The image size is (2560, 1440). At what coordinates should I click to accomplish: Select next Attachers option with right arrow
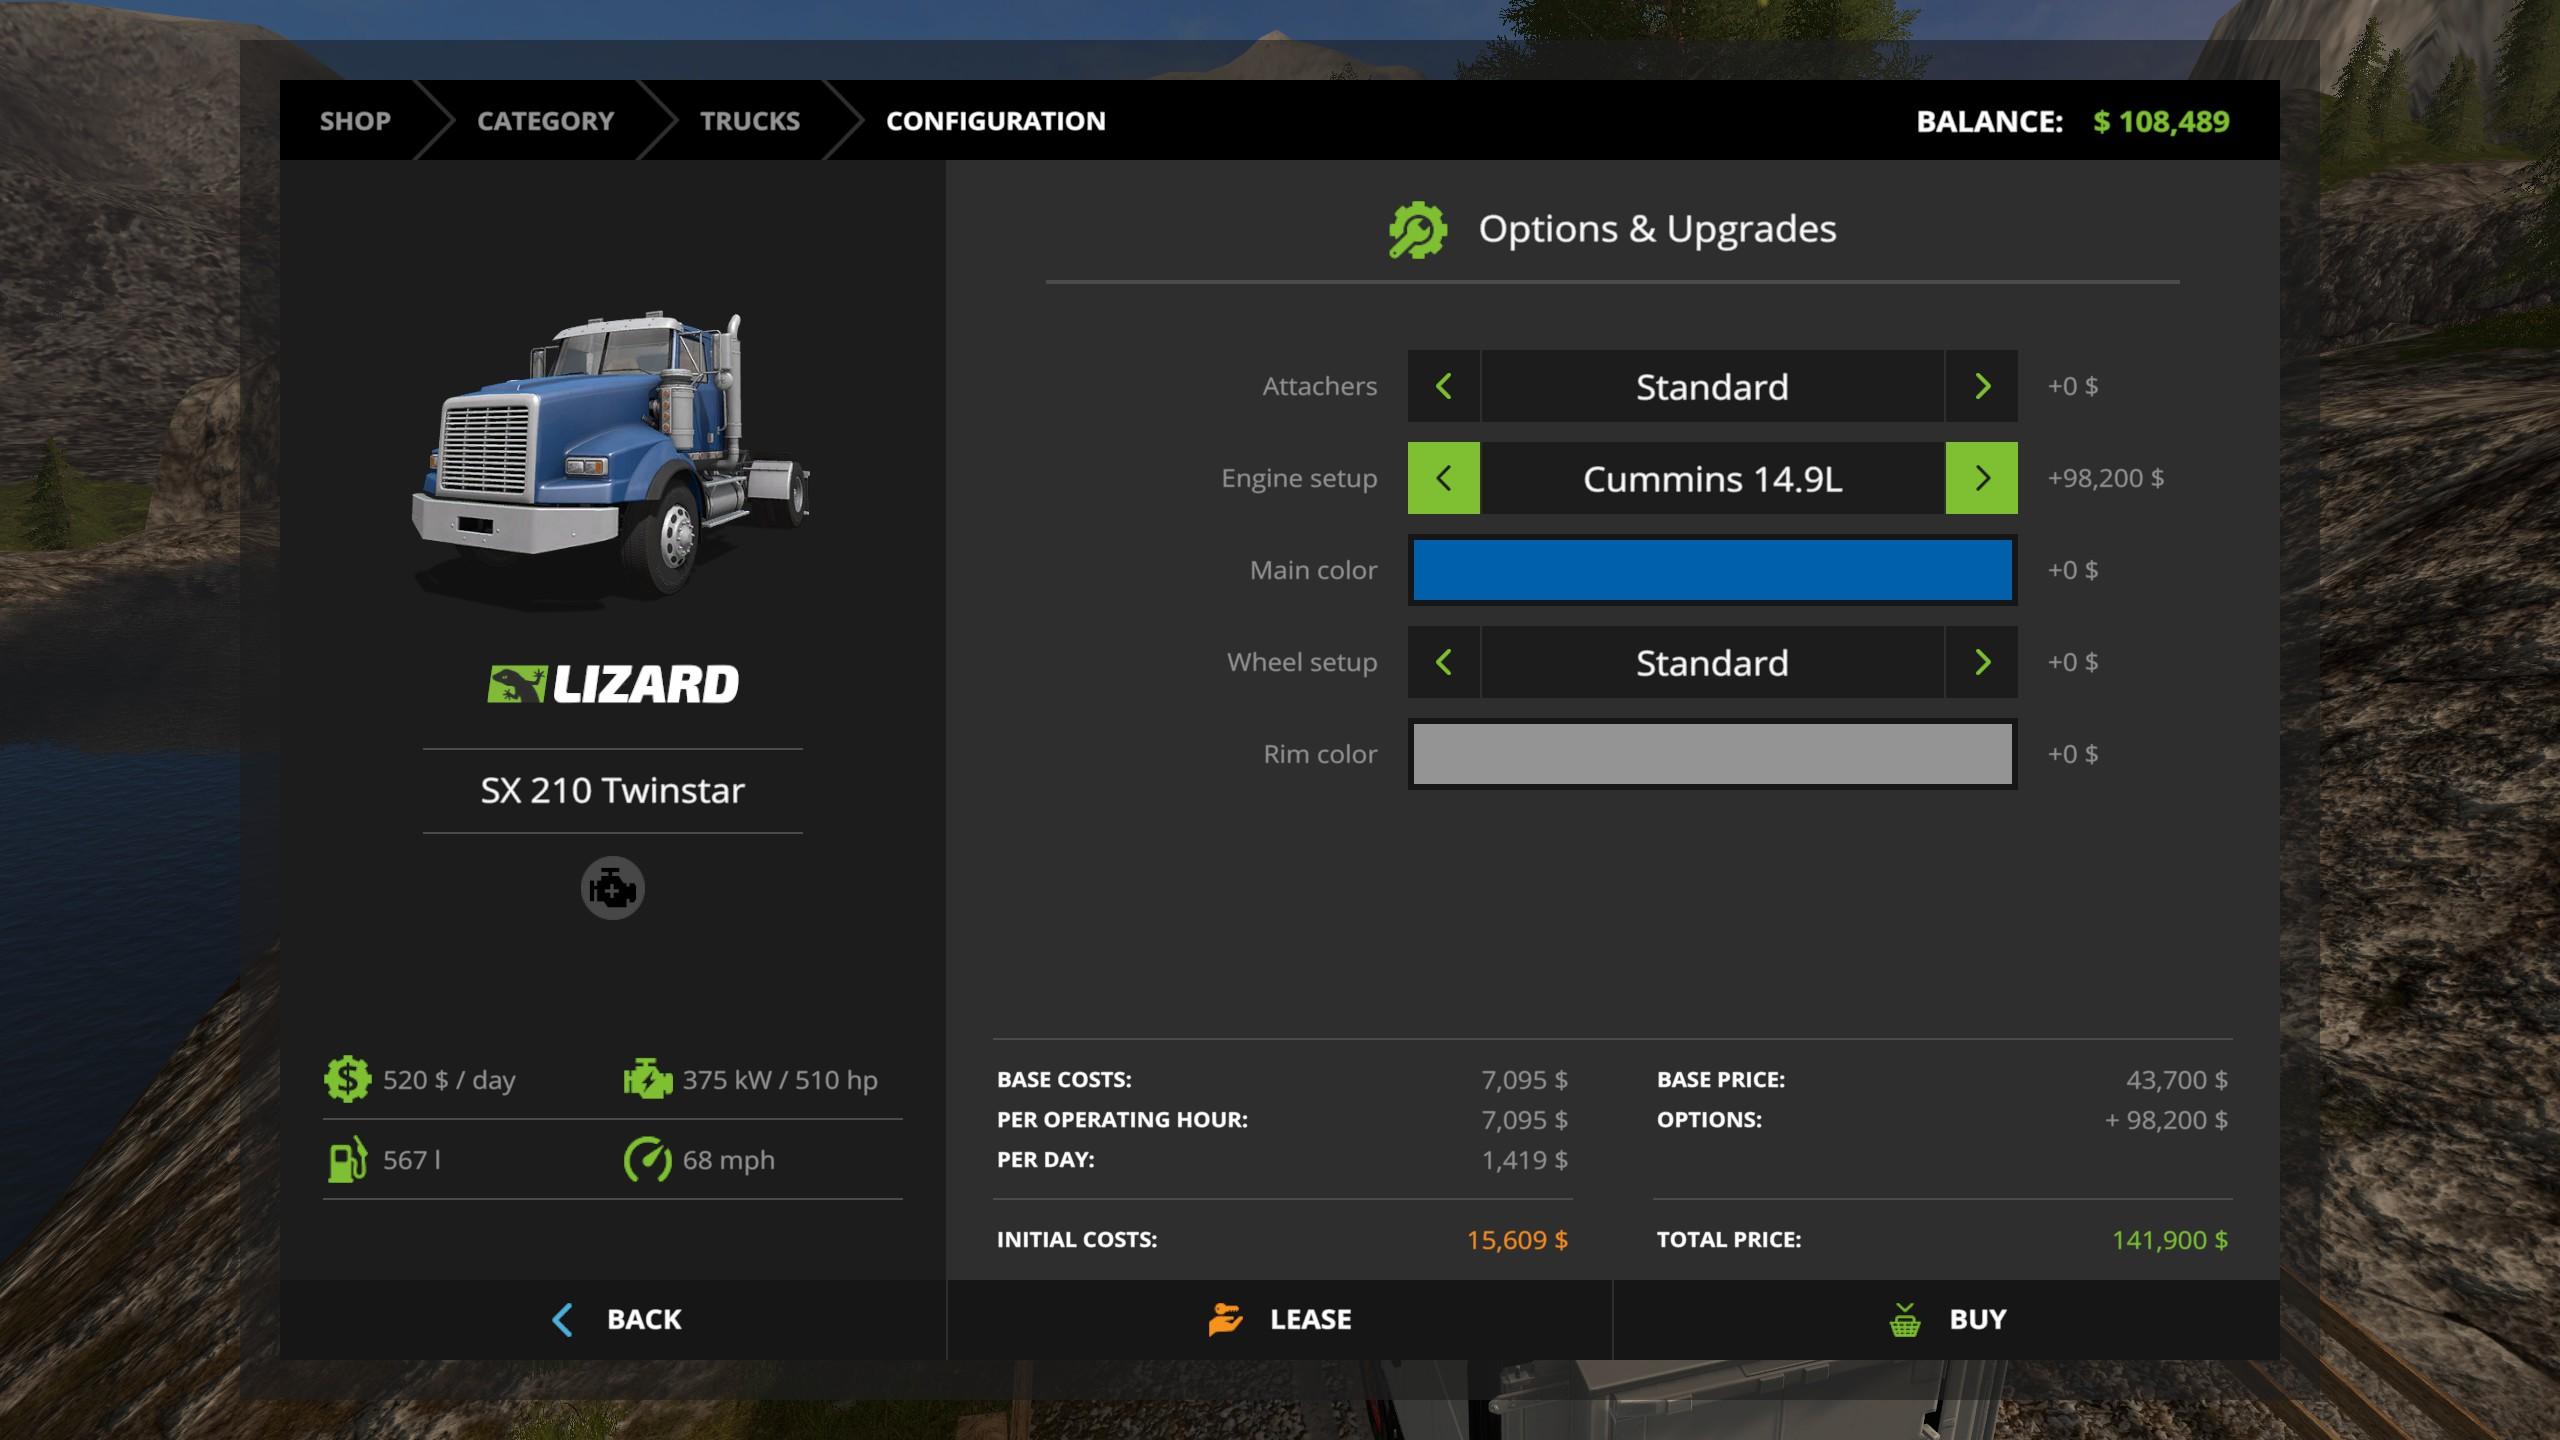(x=1981, y=386)
